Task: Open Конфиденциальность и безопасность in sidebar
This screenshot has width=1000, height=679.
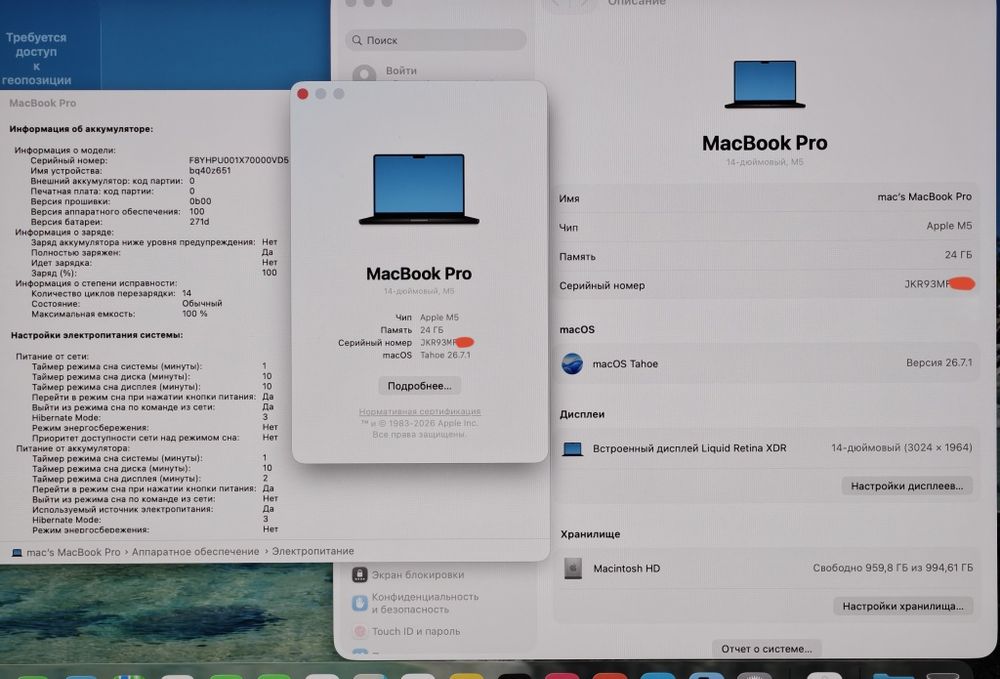Action: click(415, 603)
